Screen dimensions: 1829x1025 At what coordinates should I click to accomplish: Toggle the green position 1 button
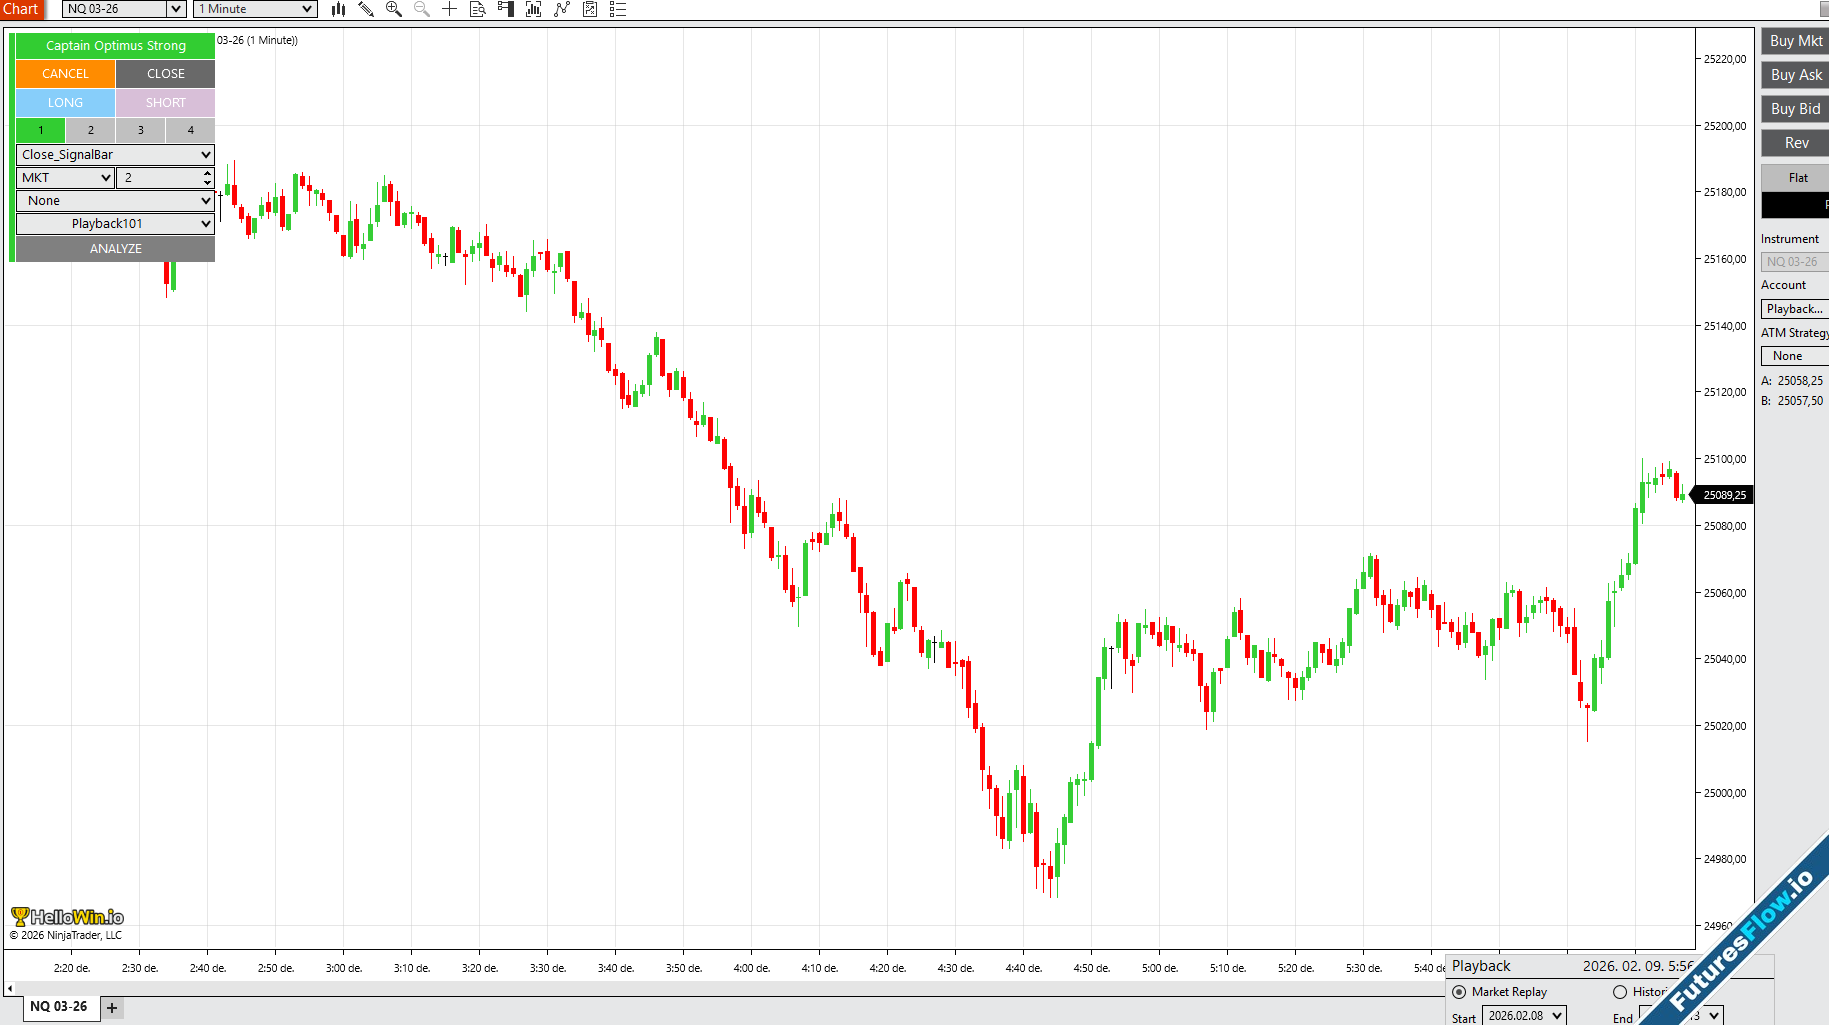point(40,130)
